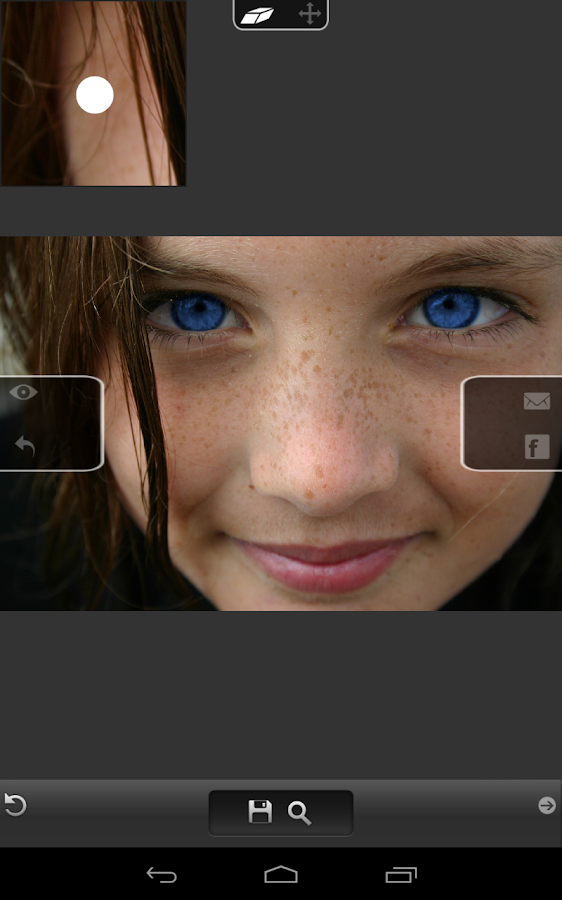Share the photo via the envelope icon
Viewport: 562px width, 900px height.
coord(537,401)
